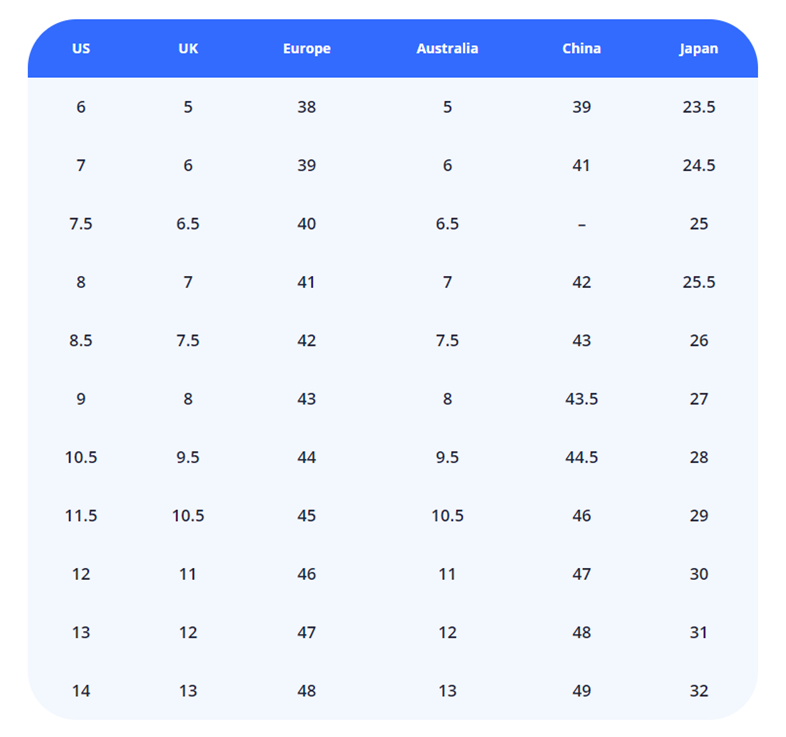Select UK size 6.5 cell
786x737 pixels.
(188, 224)
